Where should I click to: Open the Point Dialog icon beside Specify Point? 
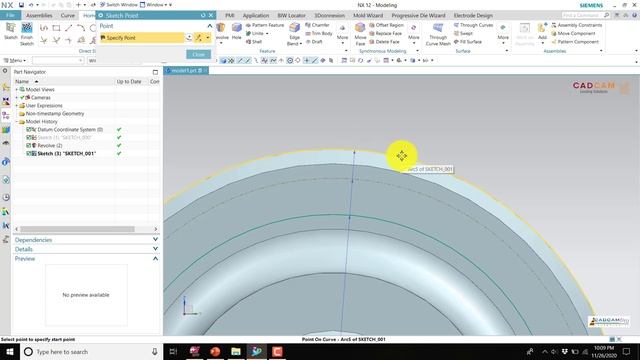click(189, 38)
